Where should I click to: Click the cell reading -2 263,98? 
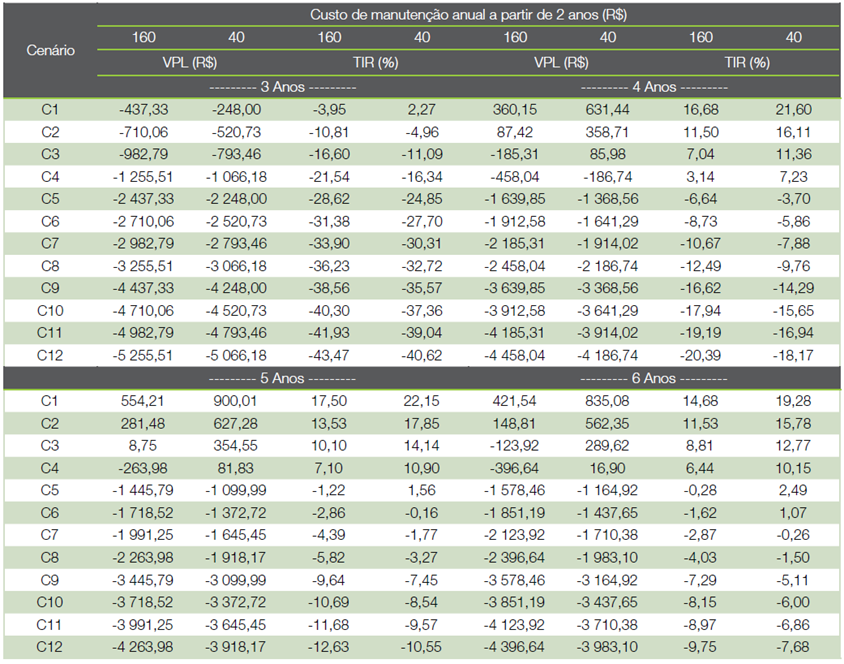tap(143, 557)
